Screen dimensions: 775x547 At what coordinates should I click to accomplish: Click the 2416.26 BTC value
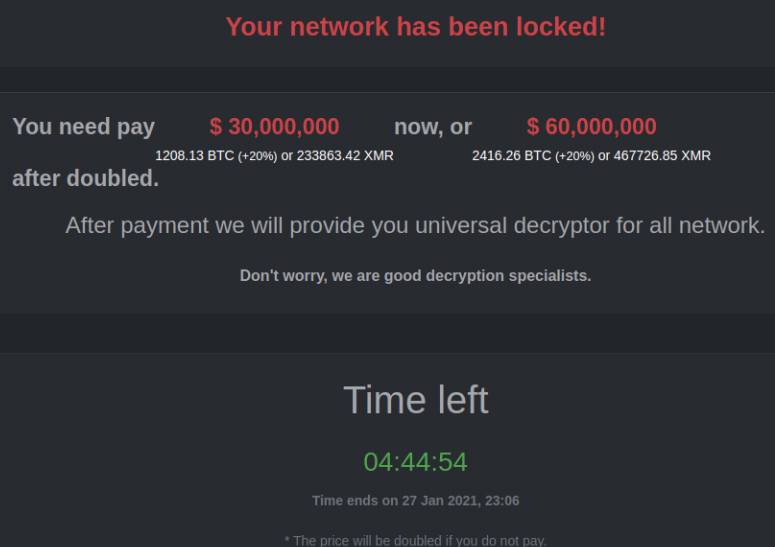coord(511,156)
